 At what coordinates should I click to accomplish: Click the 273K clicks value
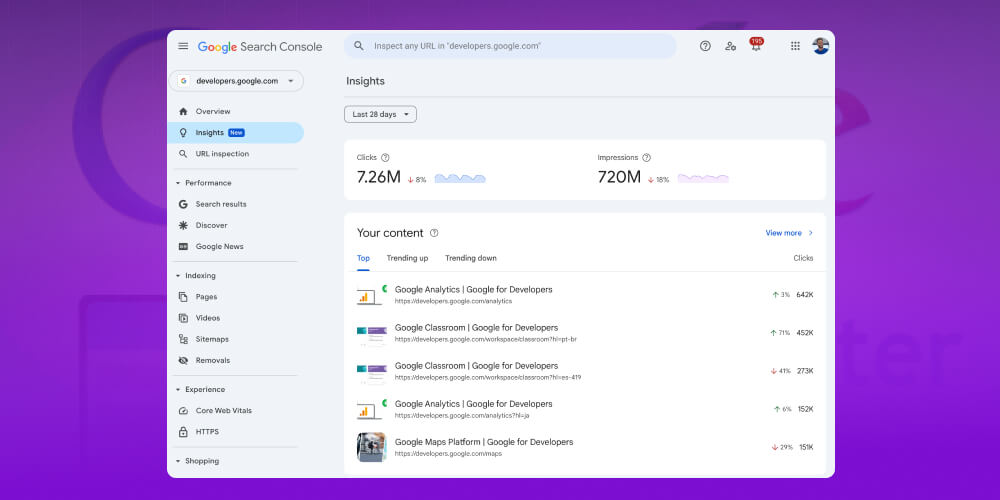coord(805,371)
